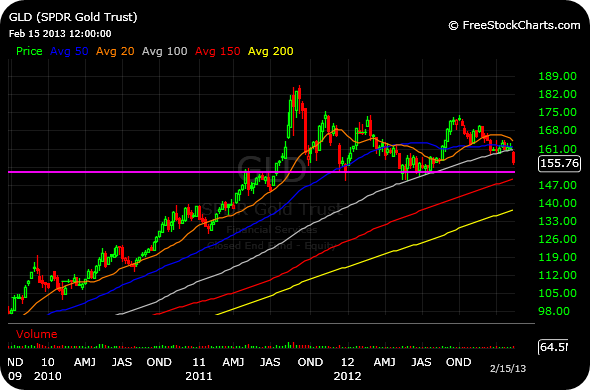
Task: Click the 119.00 price axis label
Action: tap(558, 257)
